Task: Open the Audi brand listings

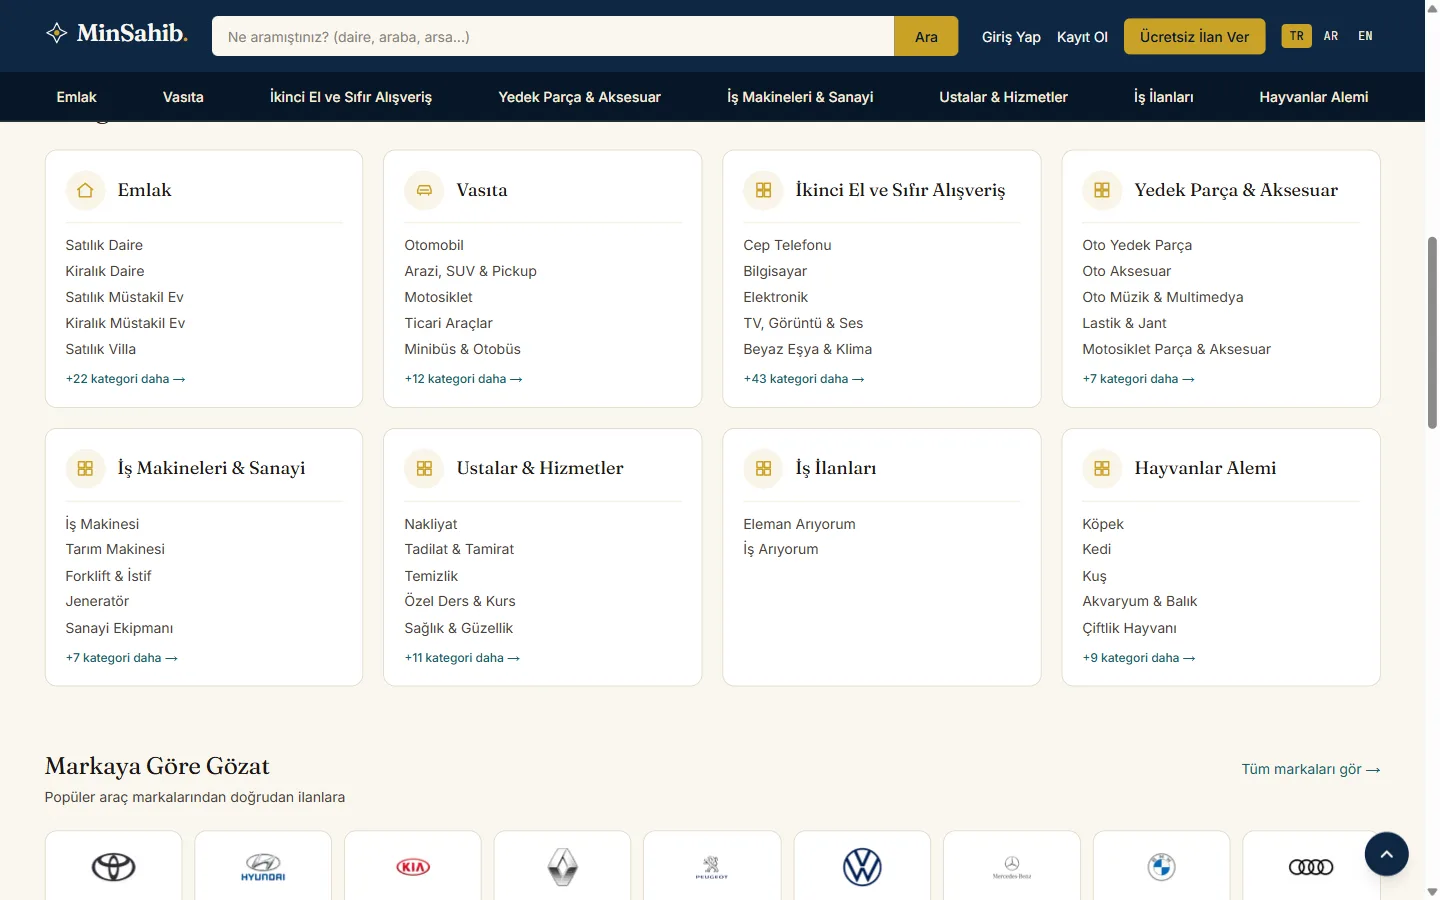Action: point(1311,866)
